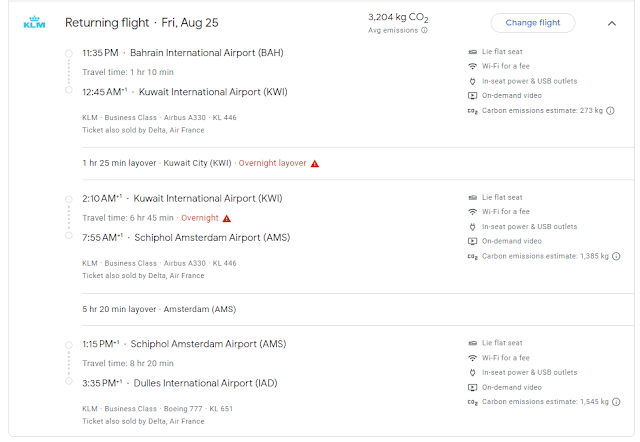Click the red warning triangle after Overnight layover

[x=315, y=162]
